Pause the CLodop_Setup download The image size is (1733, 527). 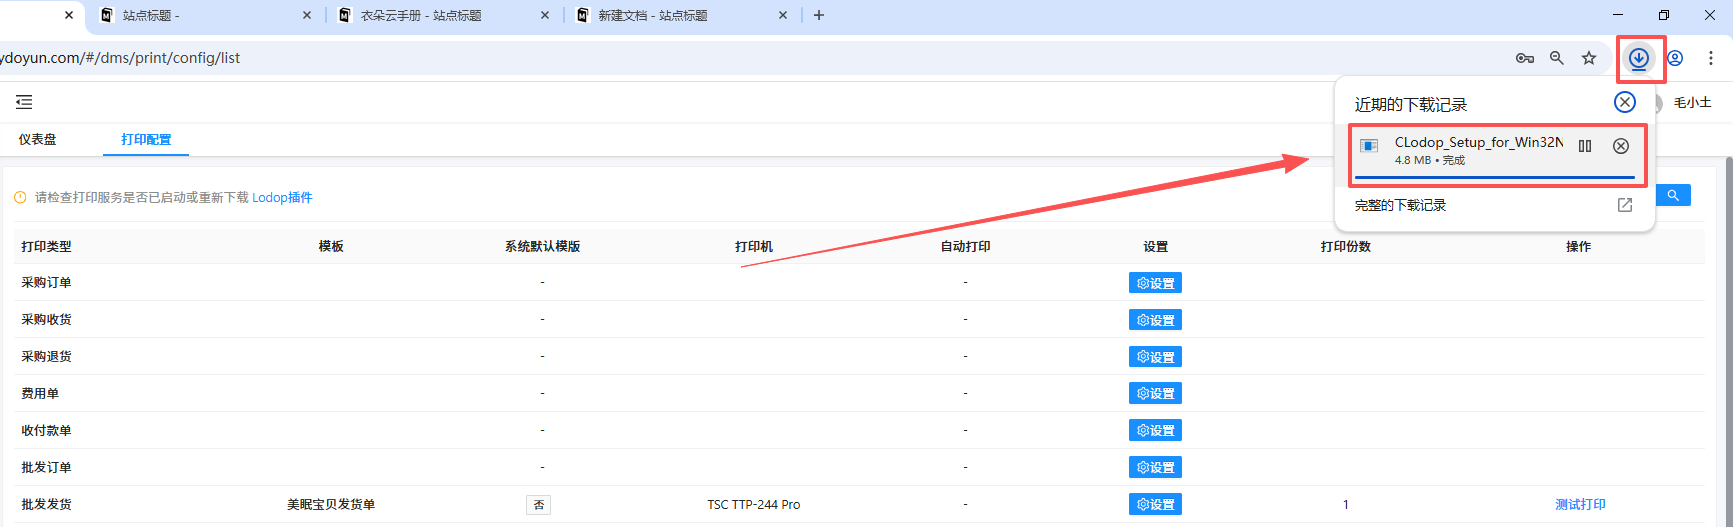coord(1585,146)
